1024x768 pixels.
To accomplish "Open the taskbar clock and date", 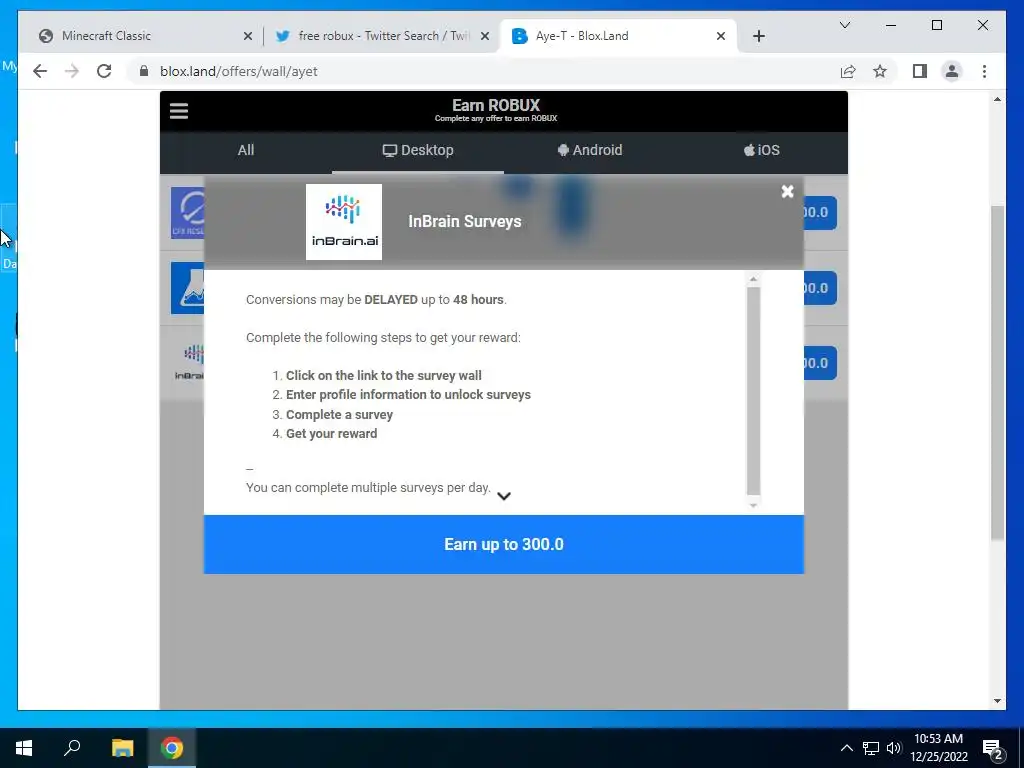I will point(938,748).
